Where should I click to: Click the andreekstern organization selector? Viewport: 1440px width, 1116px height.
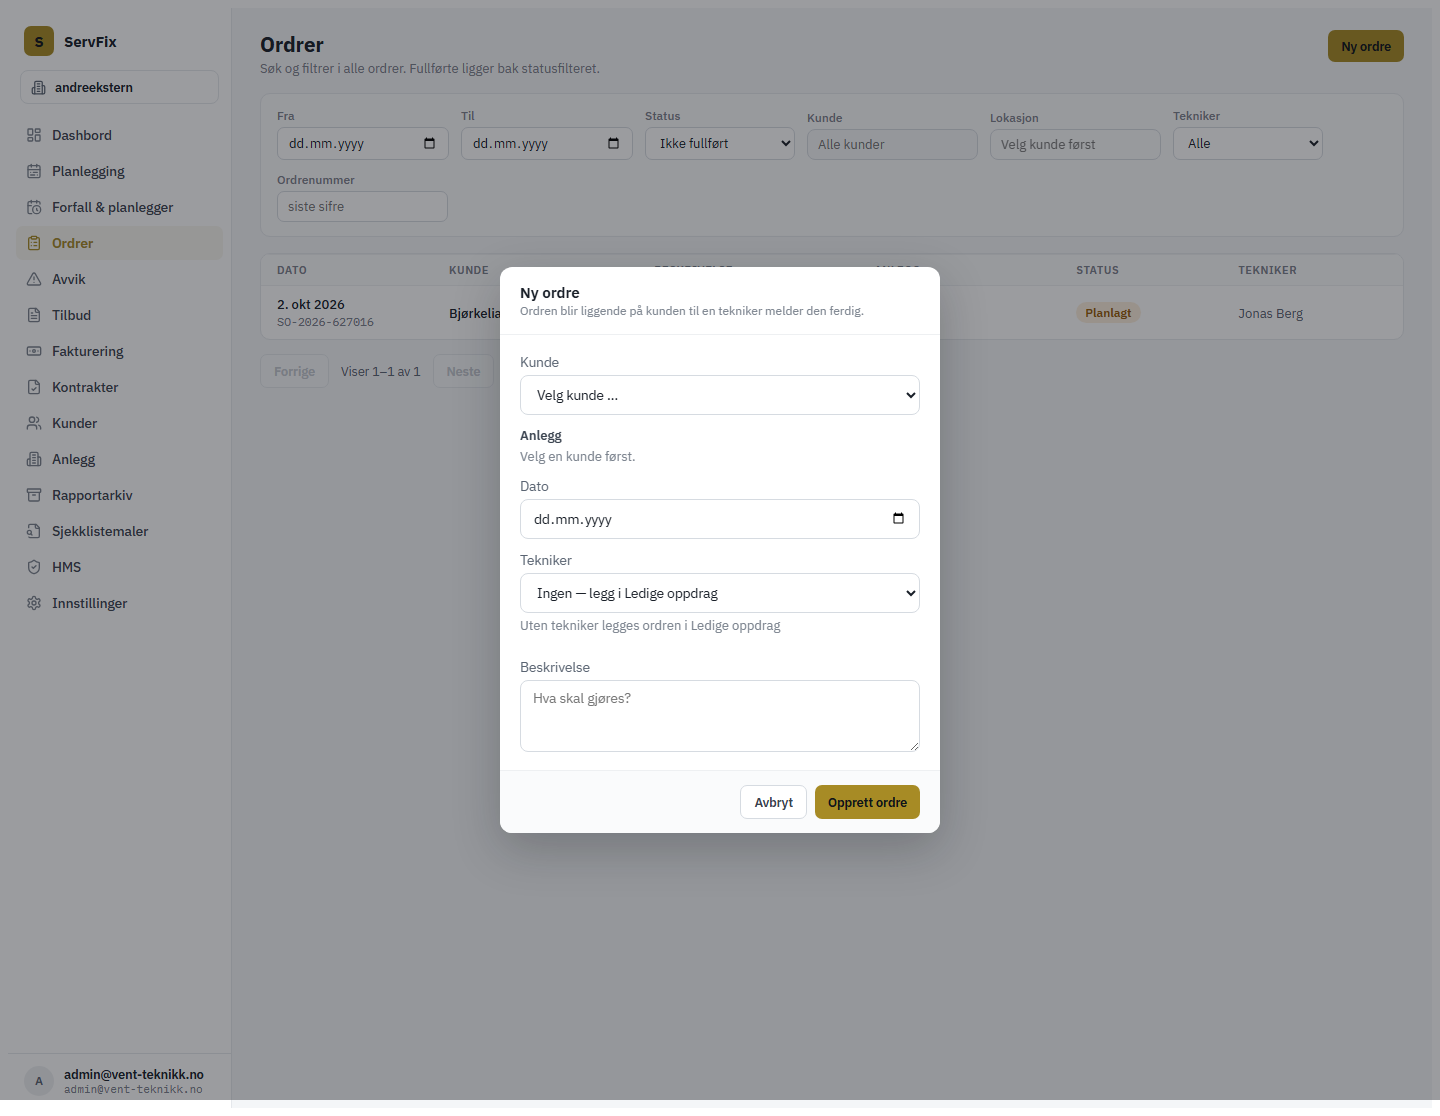120,87
